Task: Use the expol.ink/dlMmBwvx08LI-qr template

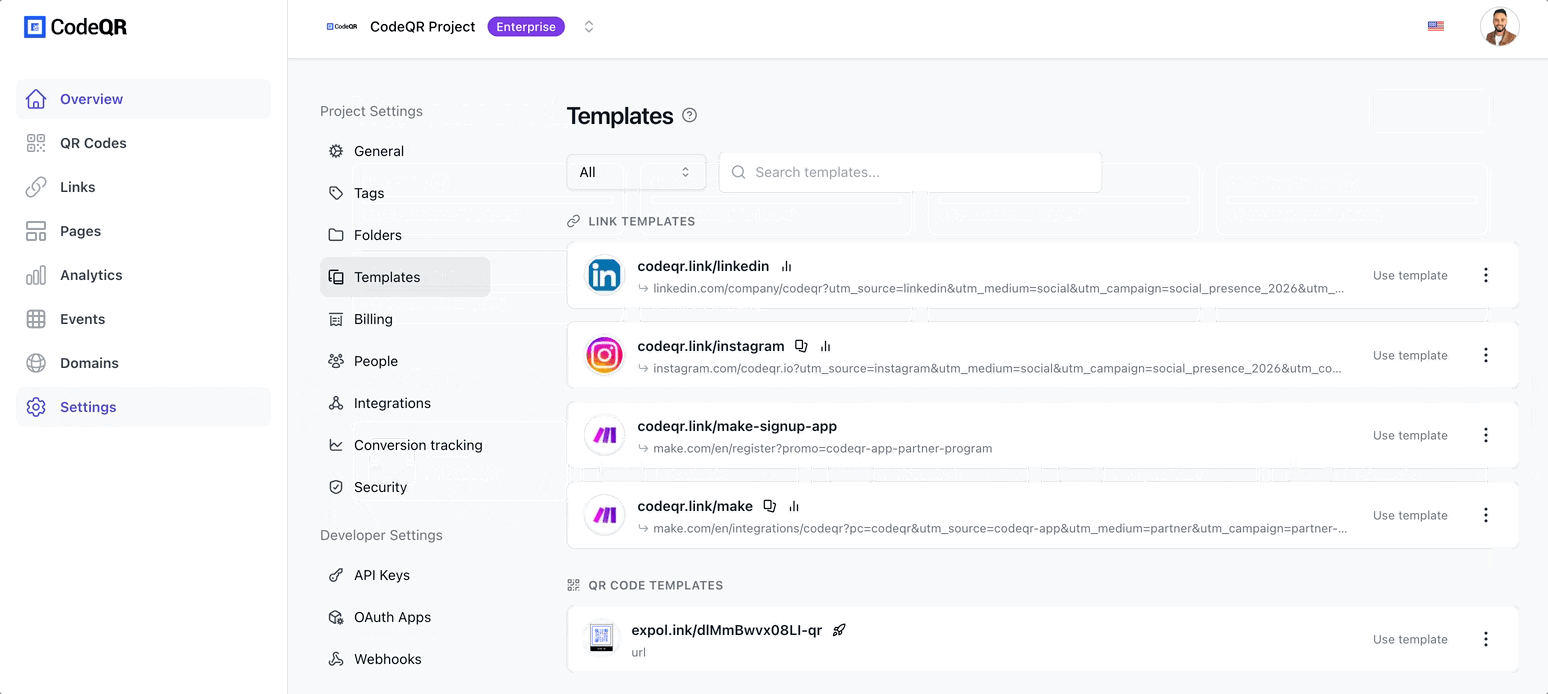Action: (1410, 639)
